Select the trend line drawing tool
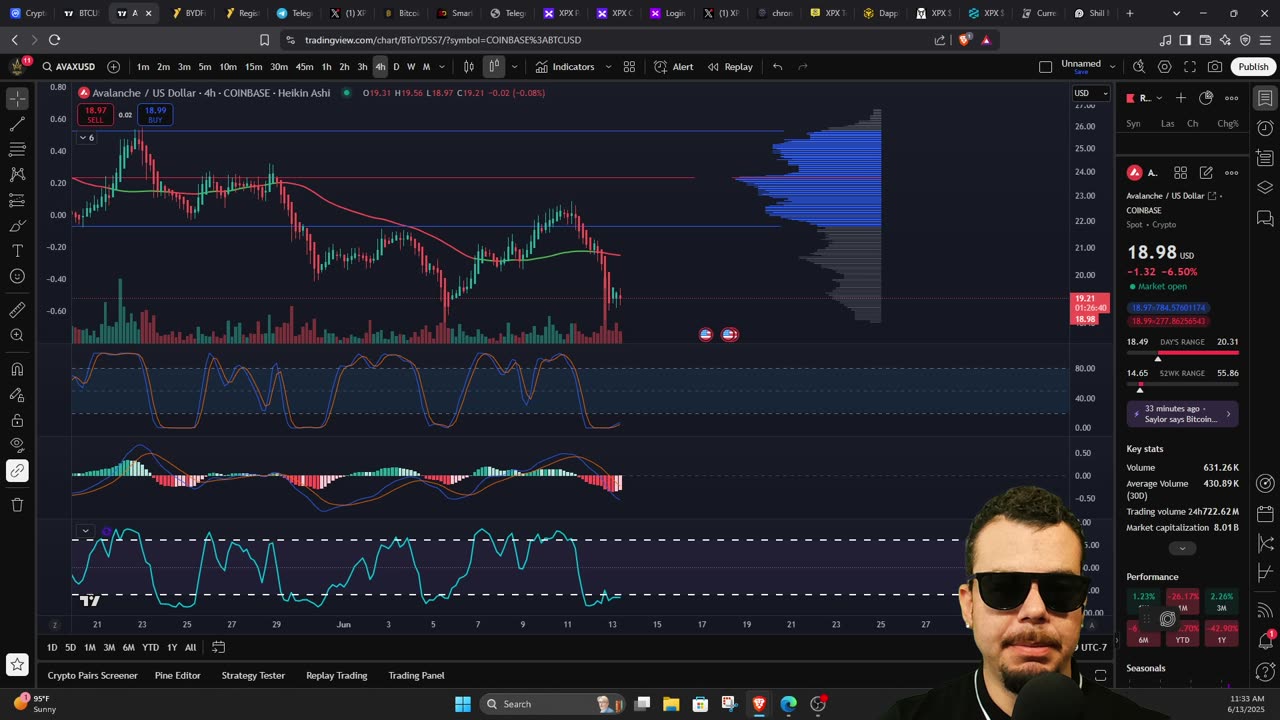This screenshot has height=720, width=1280. click(x=17, y=124)
